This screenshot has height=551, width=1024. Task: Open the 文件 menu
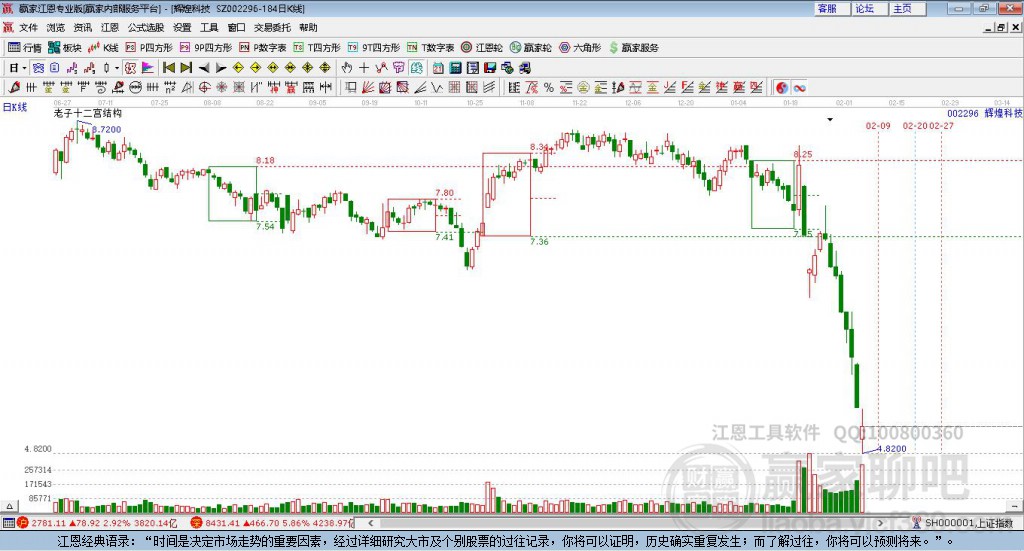29,27
